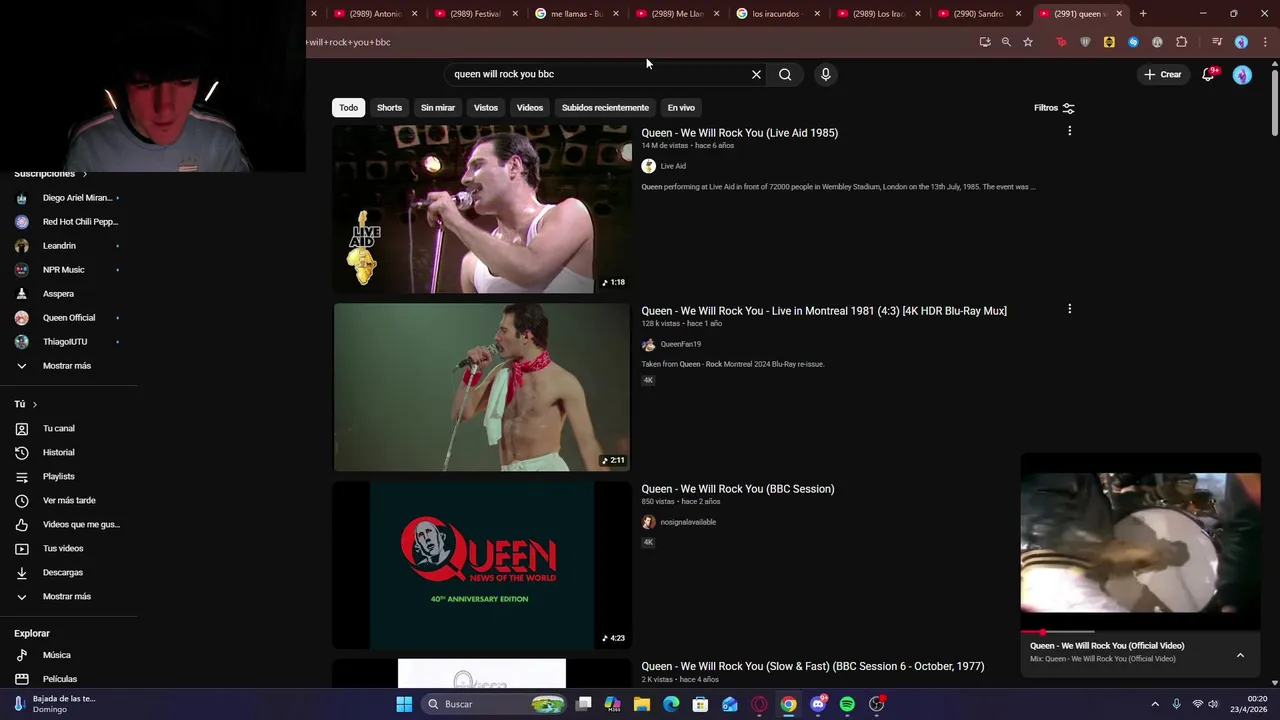Click the install app icon in address bar
The height and width of the screenshot is (720, 1280).
click(x=985, y=42)
